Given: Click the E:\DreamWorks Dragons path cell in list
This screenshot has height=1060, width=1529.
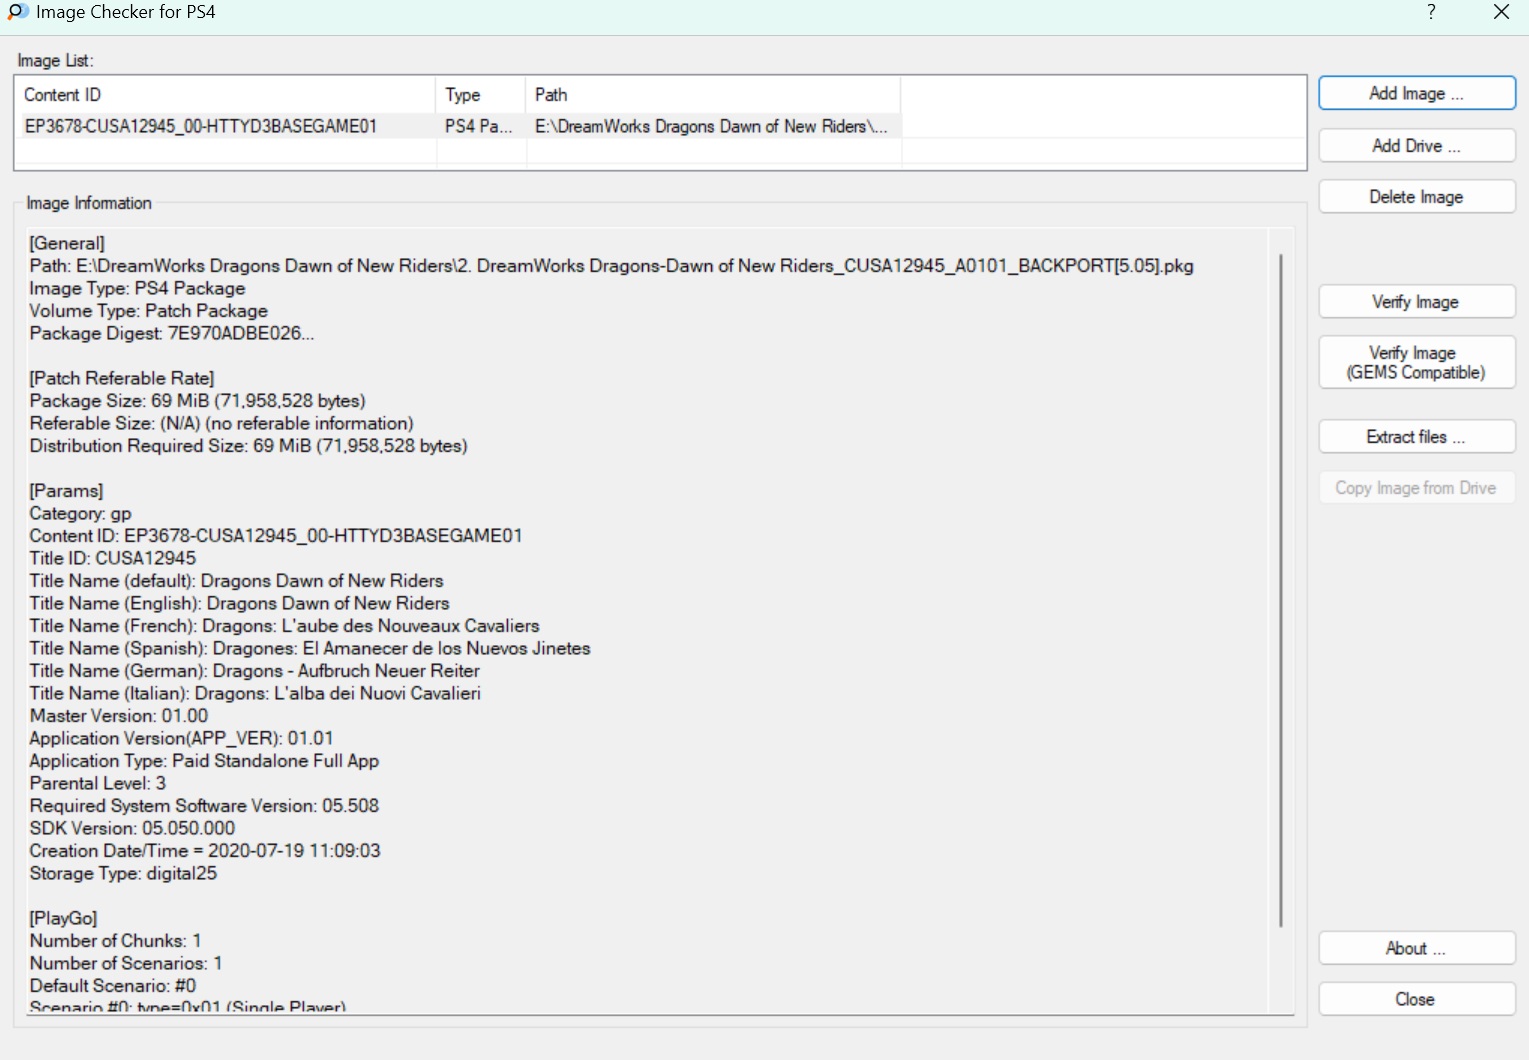Looking at the screenshot, I should [x=711, y=126].
